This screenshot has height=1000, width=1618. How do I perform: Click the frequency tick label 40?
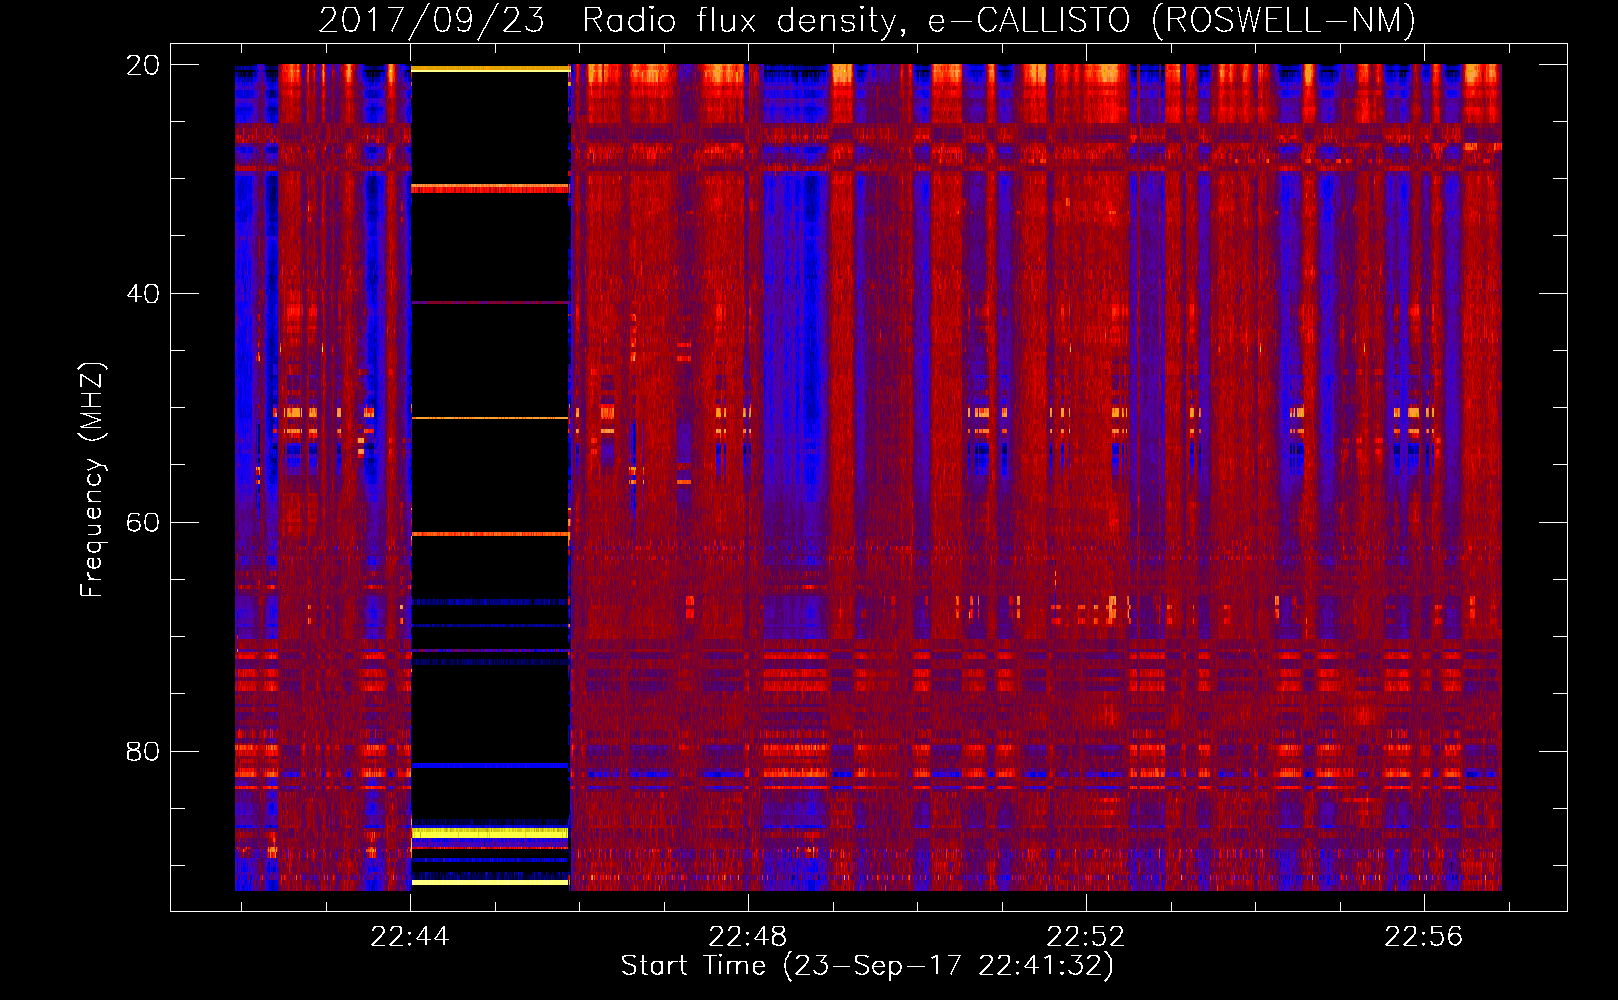143,294
